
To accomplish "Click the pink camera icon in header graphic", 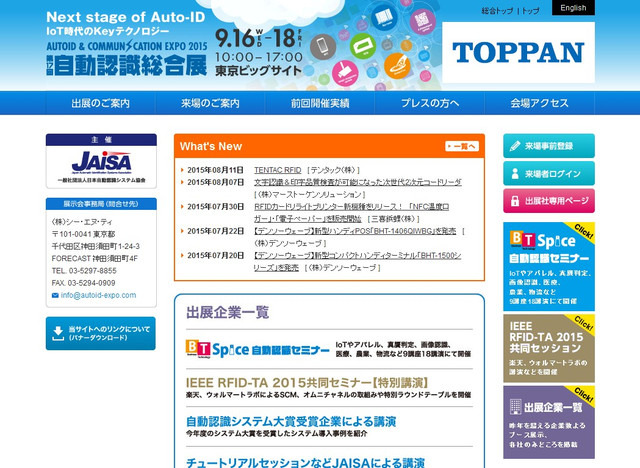I will click(x=345, y=74).
